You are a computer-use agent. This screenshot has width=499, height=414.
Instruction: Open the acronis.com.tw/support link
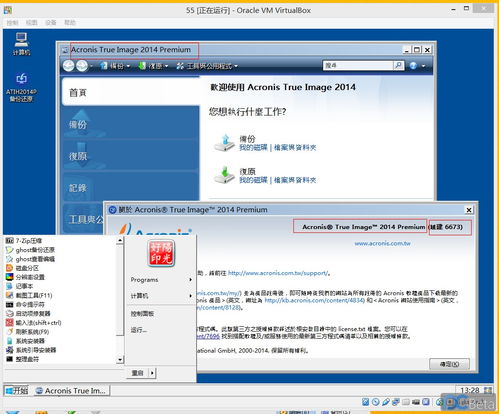[x=278, y=273]
